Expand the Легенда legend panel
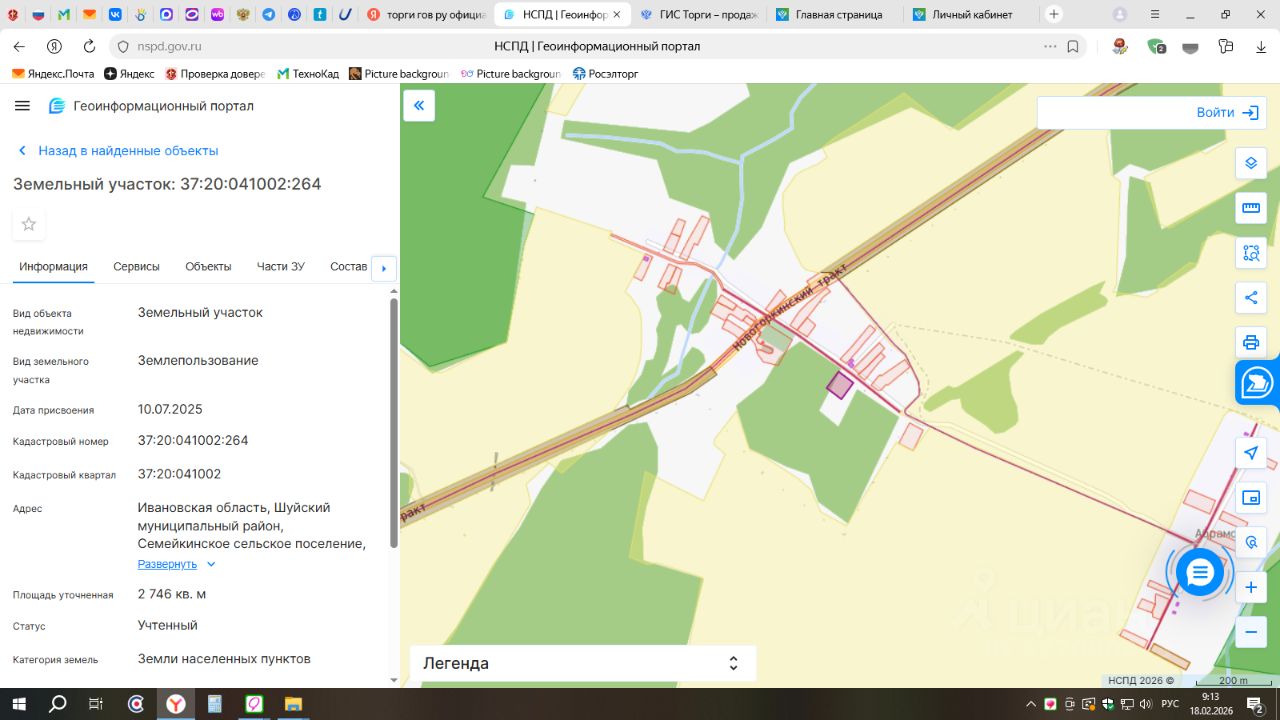 (583, 663)
